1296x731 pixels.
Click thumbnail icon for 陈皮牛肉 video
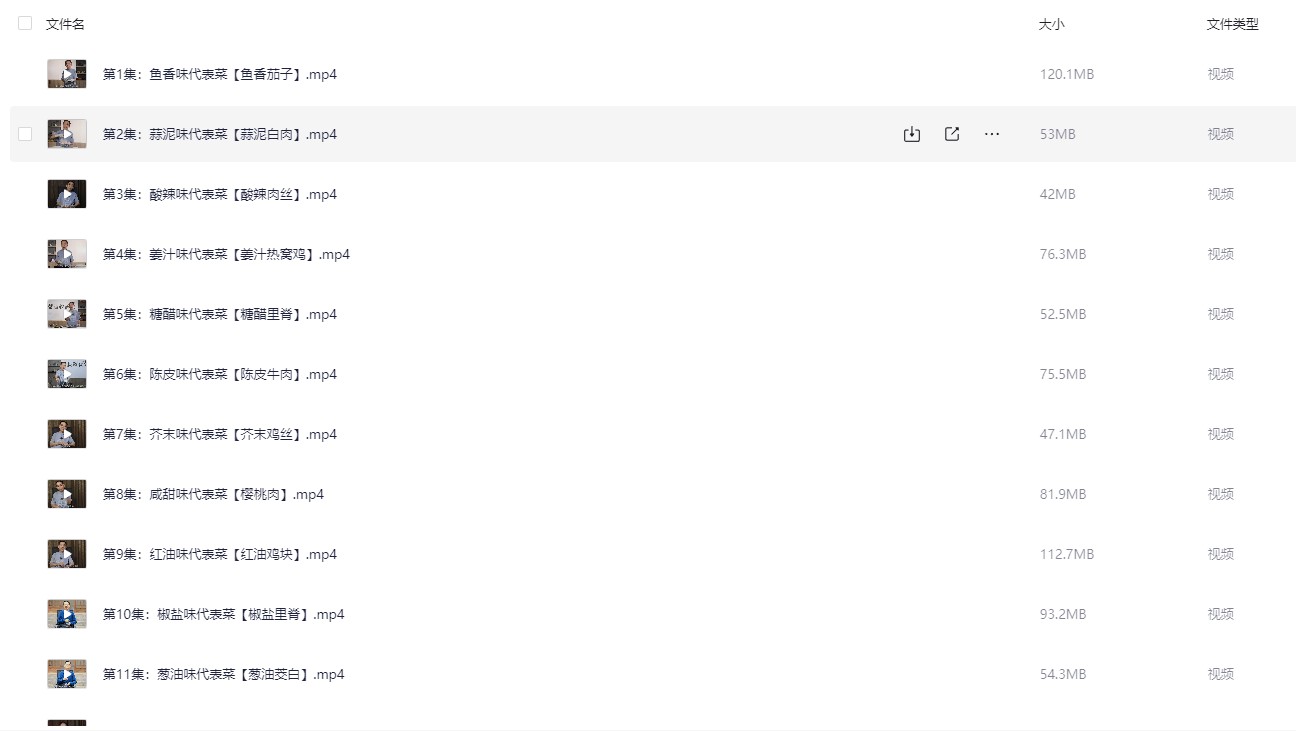click(x=67, y=374)
